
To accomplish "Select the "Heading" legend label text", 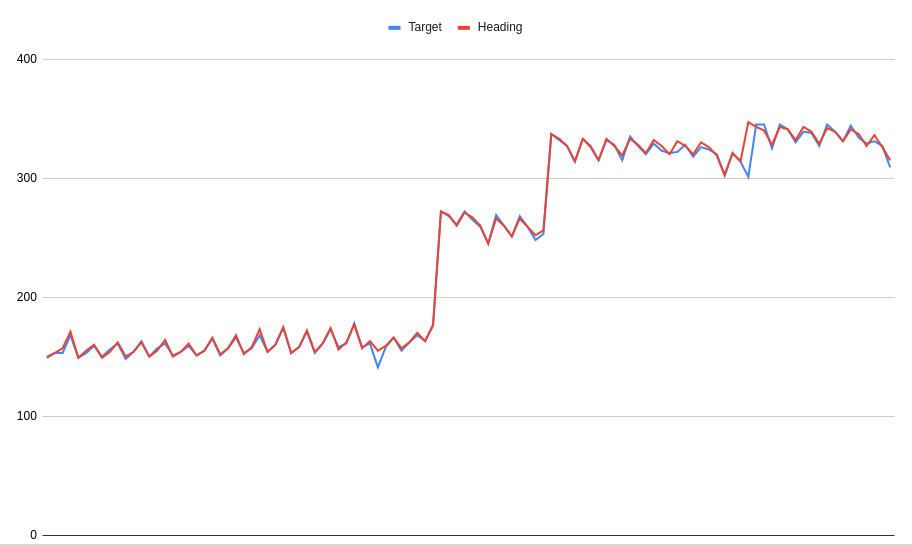I will point(500,27).
